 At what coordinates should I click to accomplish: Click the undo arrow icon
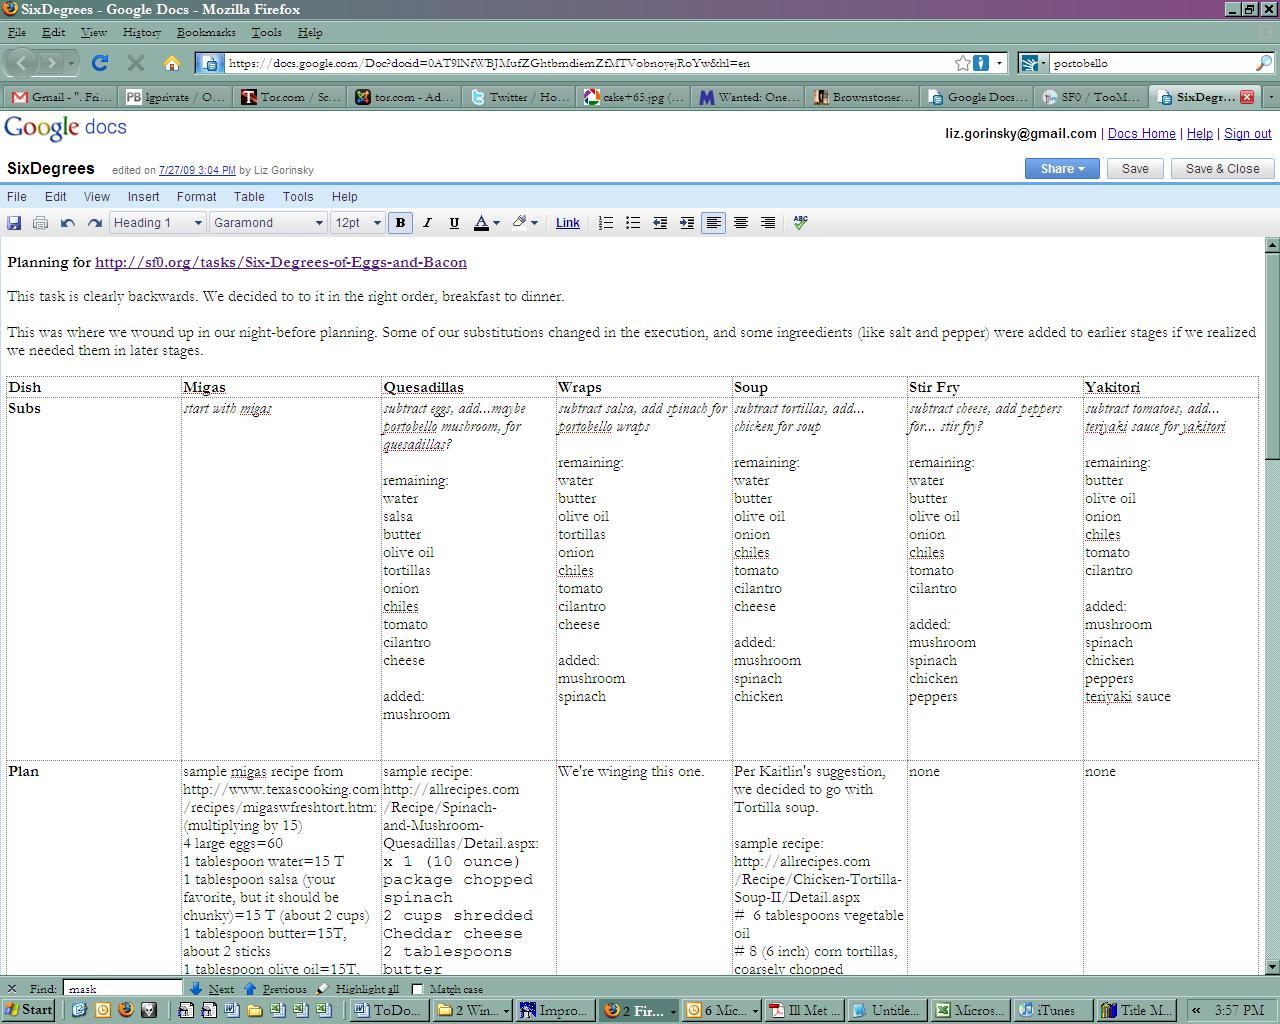click(68, 223)
